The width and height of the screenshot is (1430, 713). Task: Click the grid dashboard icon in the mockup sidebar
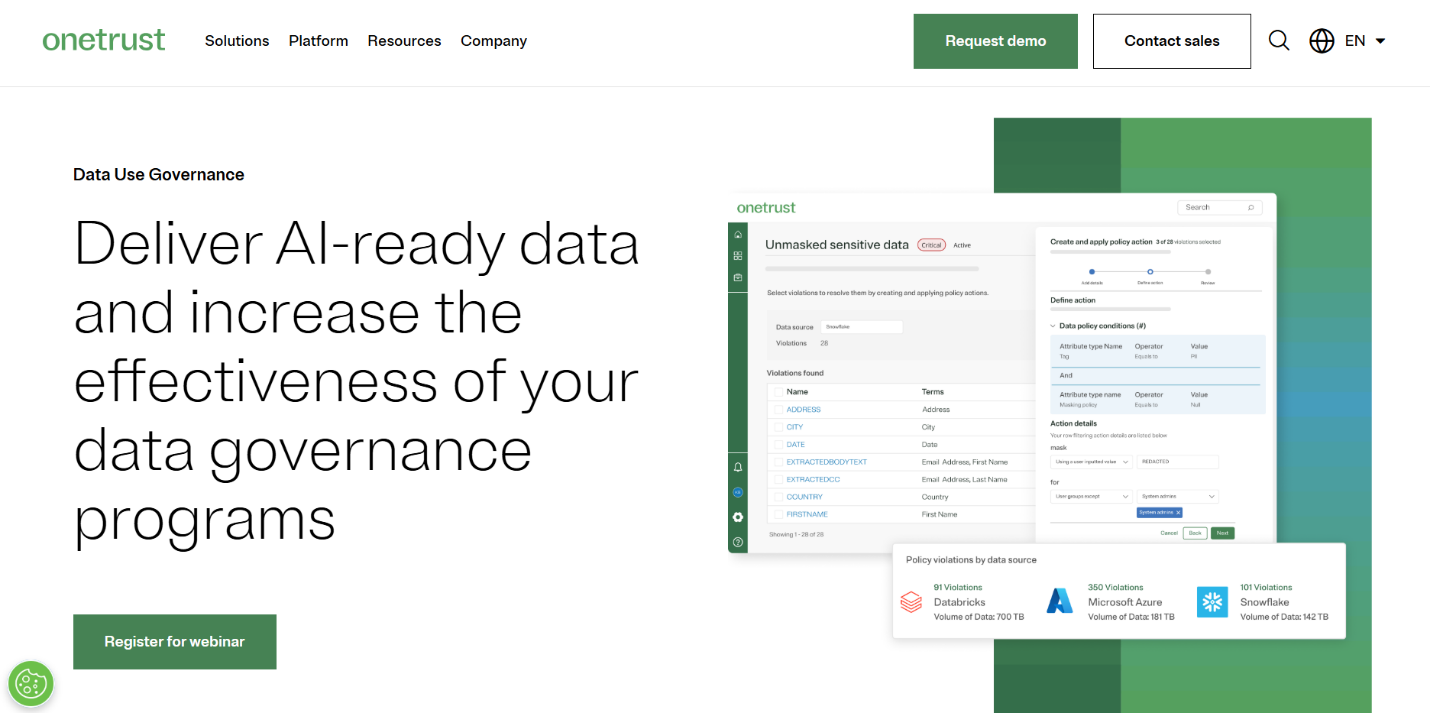point(738,256)
